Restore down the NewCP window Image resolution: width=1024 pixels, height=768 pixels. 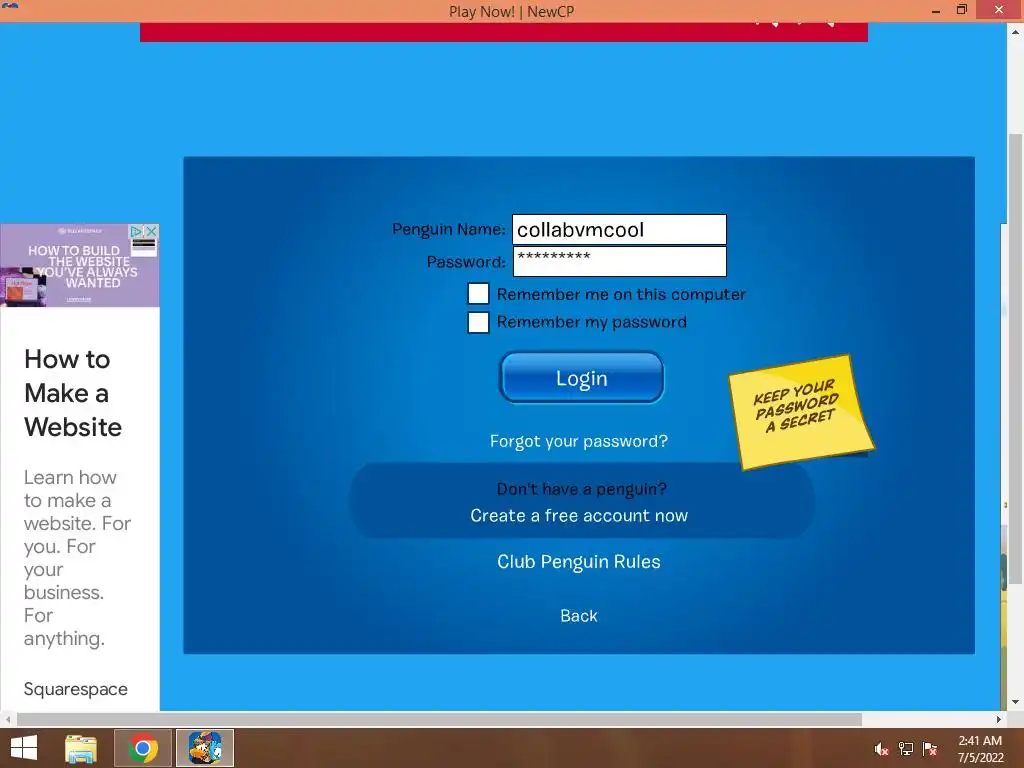(961, 10)
